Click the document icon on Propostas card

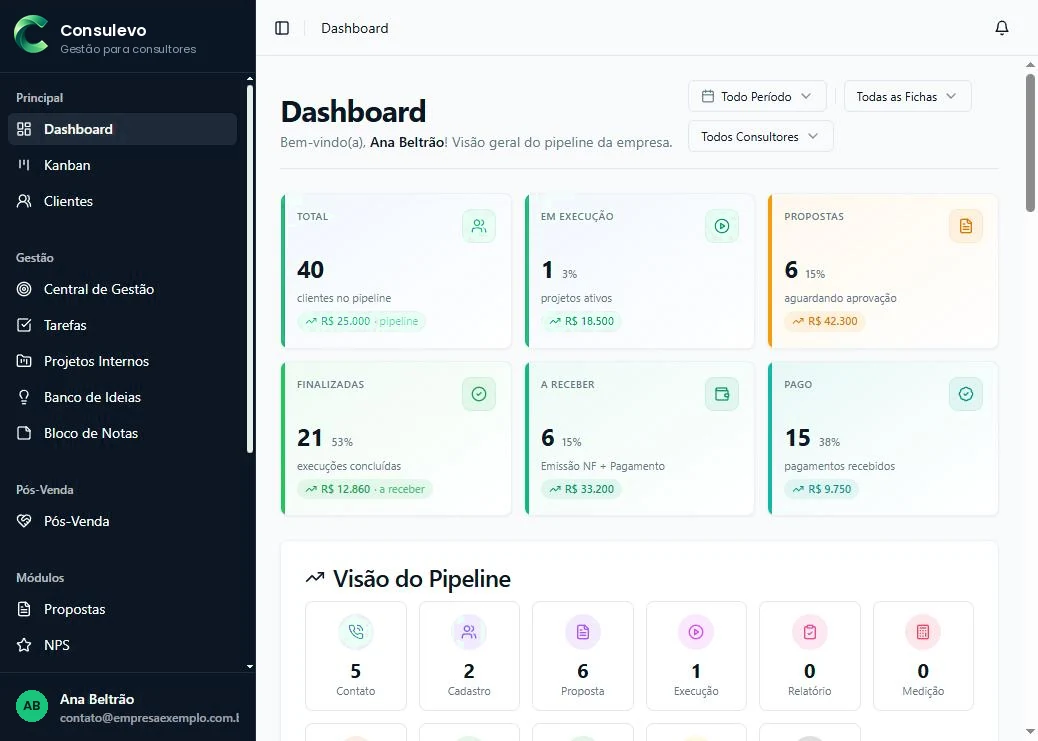966,226
